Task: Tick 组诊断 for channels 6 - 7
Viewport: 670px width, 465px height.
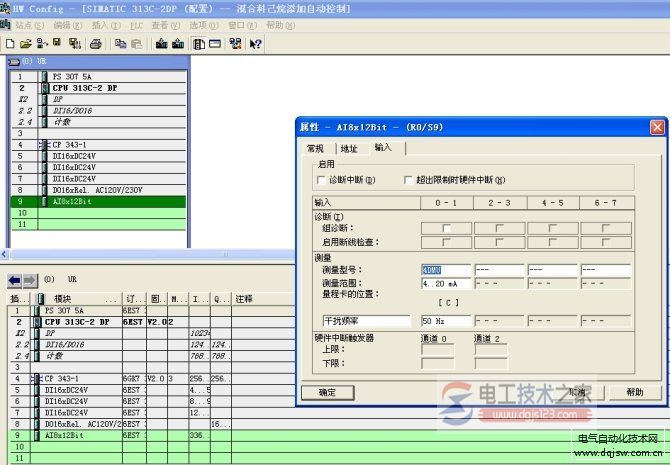Action: point(605,229)
